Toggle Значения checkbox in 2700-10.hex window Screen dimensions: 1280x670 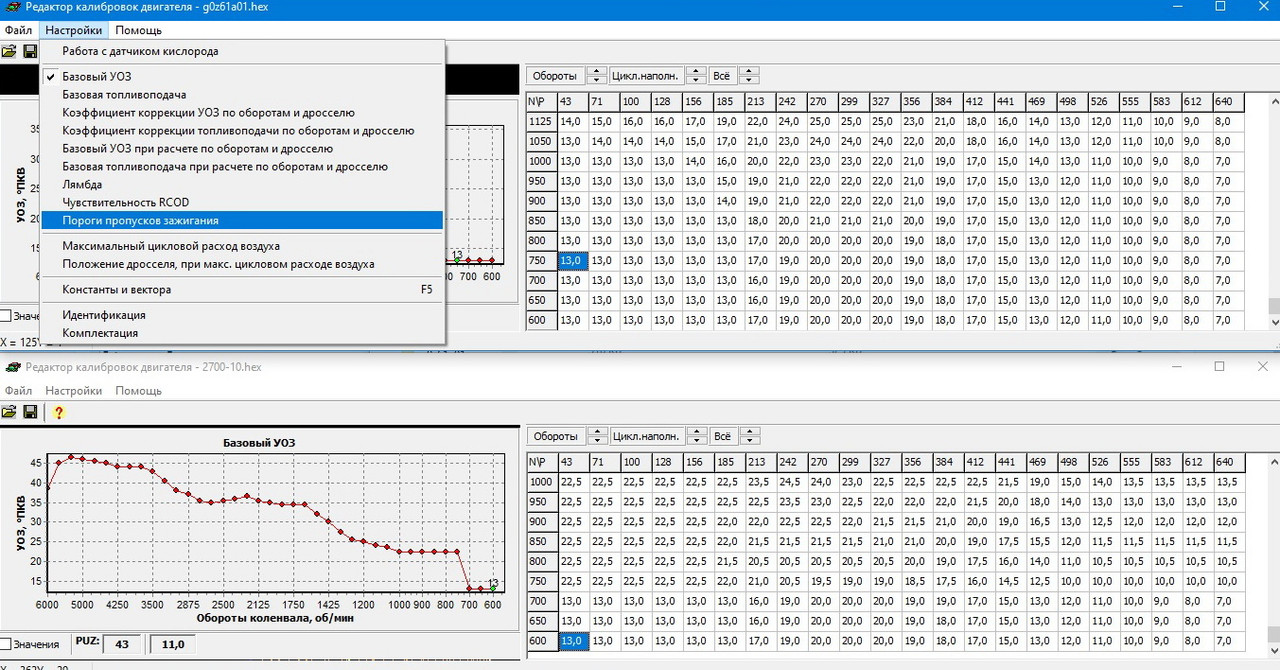coord(6,645)
